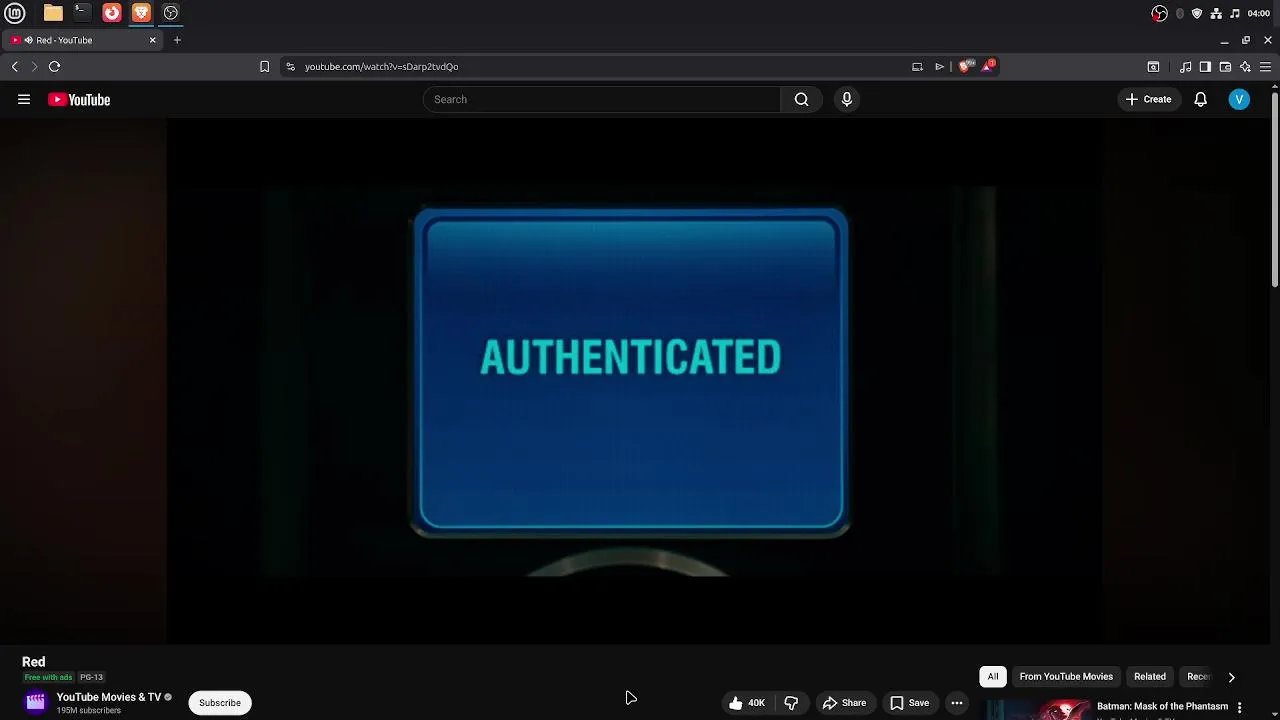The width and height of the screenshot is (1280, 720).
Task: Launch the file manager from panel
Action: (x=53, y=13)
